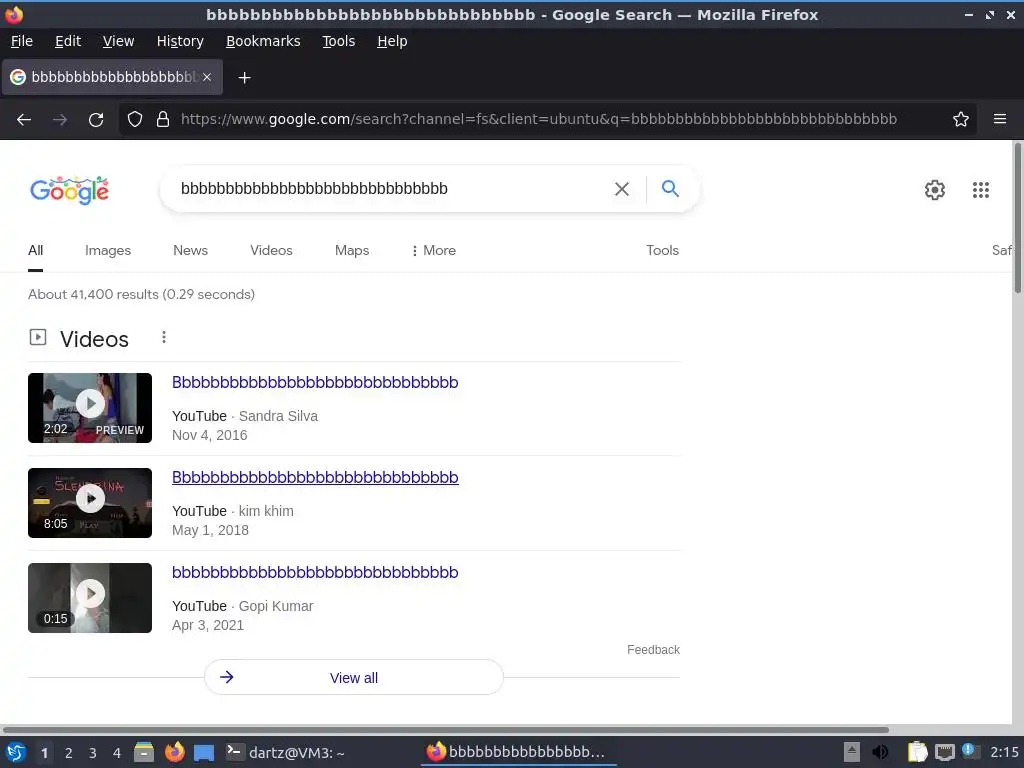Bookmark this page with the star
The image size is (1024, 768).
pyautogui.click(x=960, y=119)
